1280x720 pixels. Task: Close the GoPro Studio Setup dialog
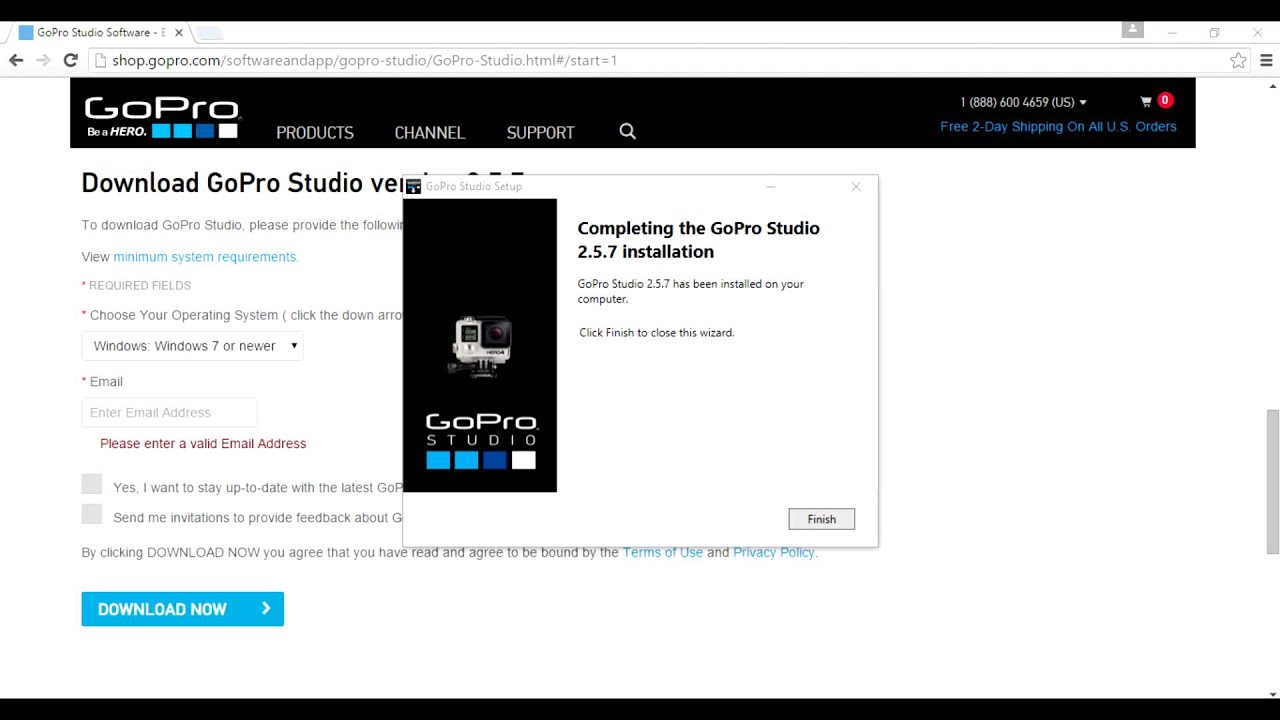(x=856, y=186)
